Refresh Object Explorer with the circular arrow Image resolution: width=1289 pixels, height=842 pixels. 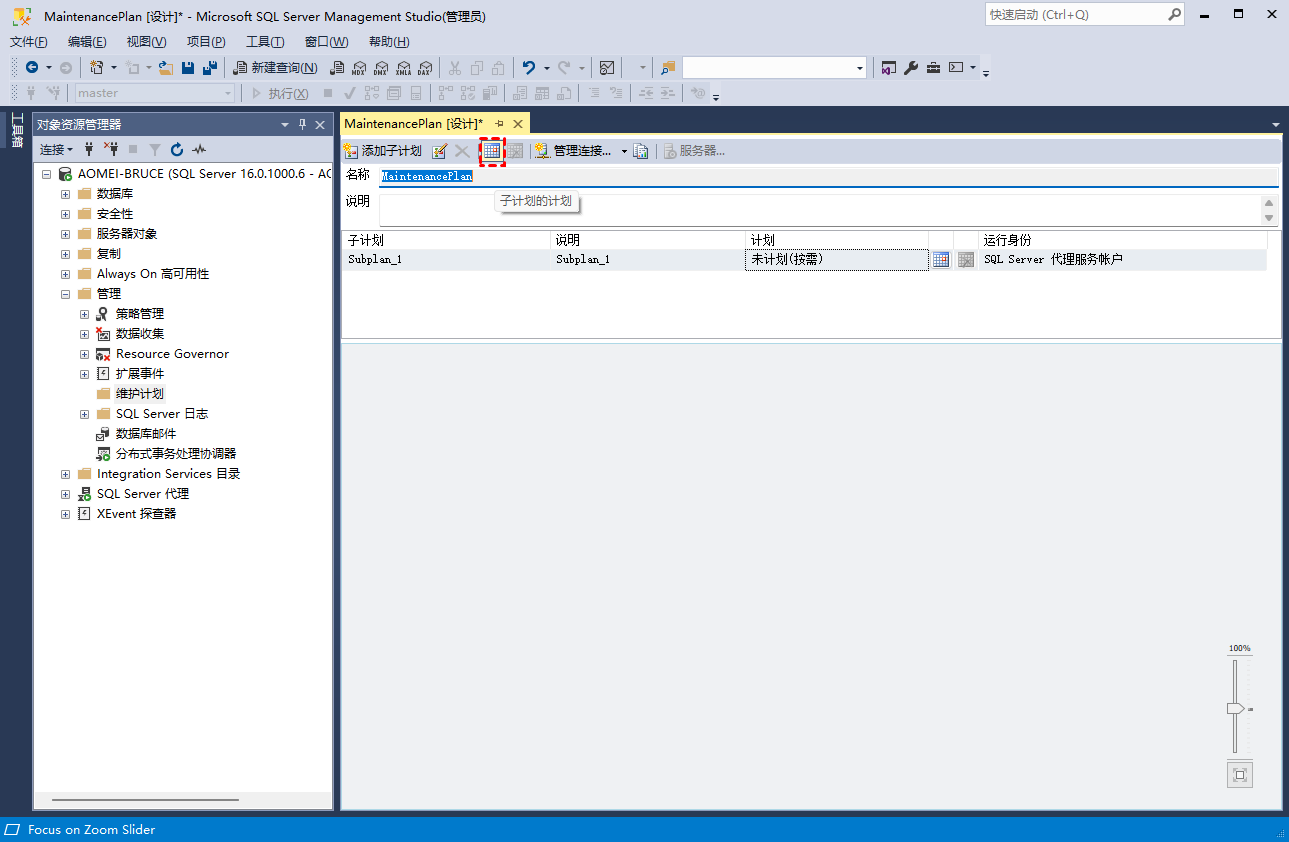coord(177,149)
